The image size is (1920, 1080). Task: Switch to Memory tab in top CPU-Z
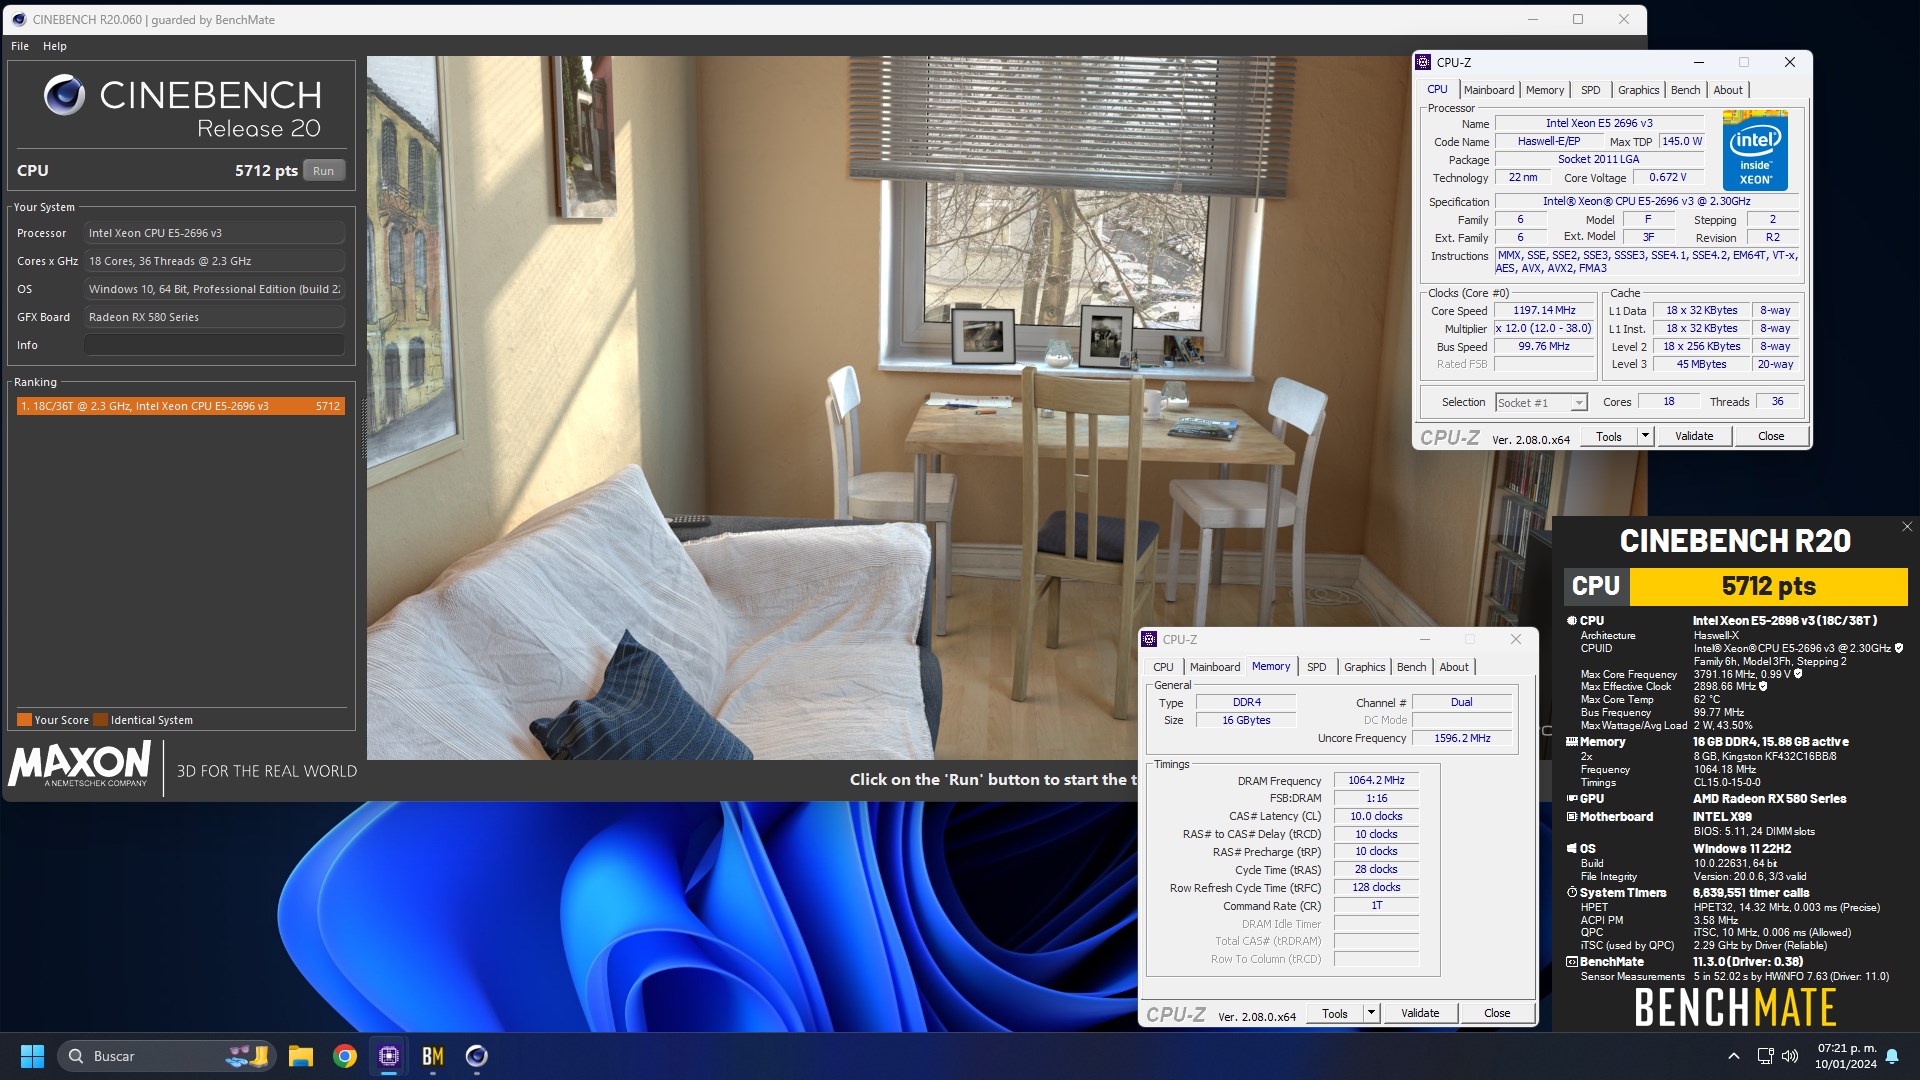pos(1545,90)
